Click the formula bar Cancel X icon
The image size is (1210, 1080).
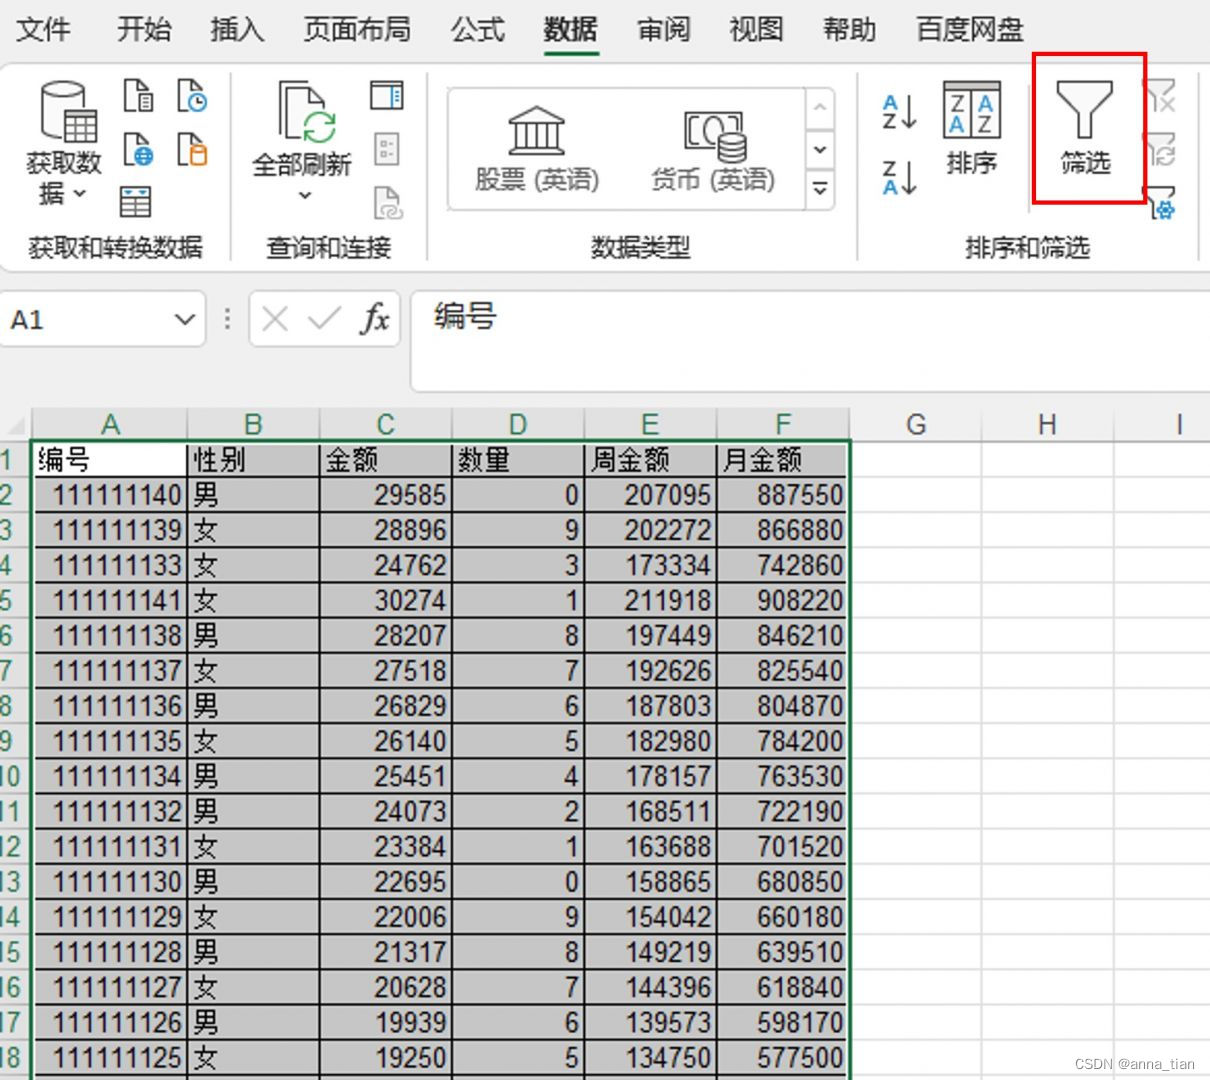274,319
